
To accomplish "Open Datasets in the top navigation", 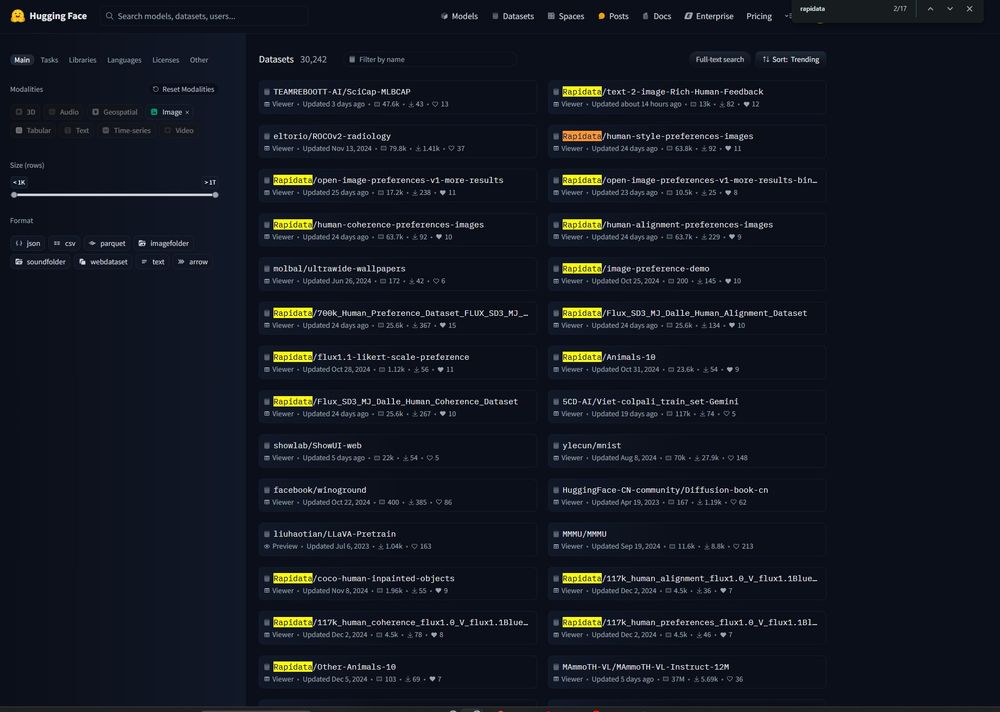I will click(x=513, y=16).
